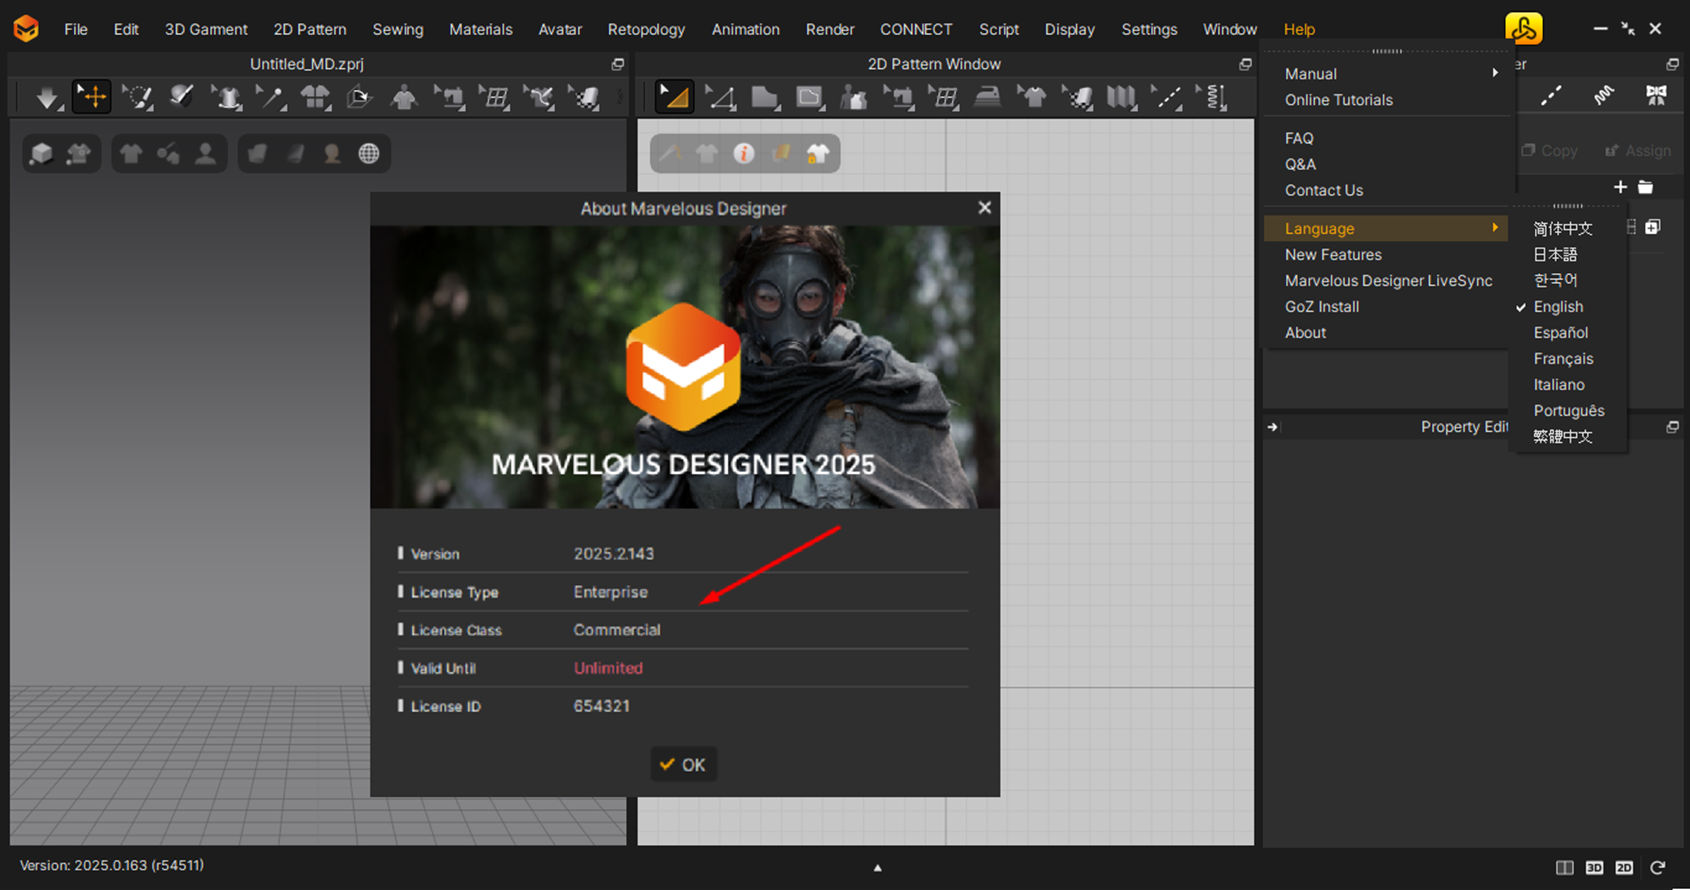The image size is (1690, 890).
Task: Undock the Property Editor panel
Action: (x=1672, y=427)
